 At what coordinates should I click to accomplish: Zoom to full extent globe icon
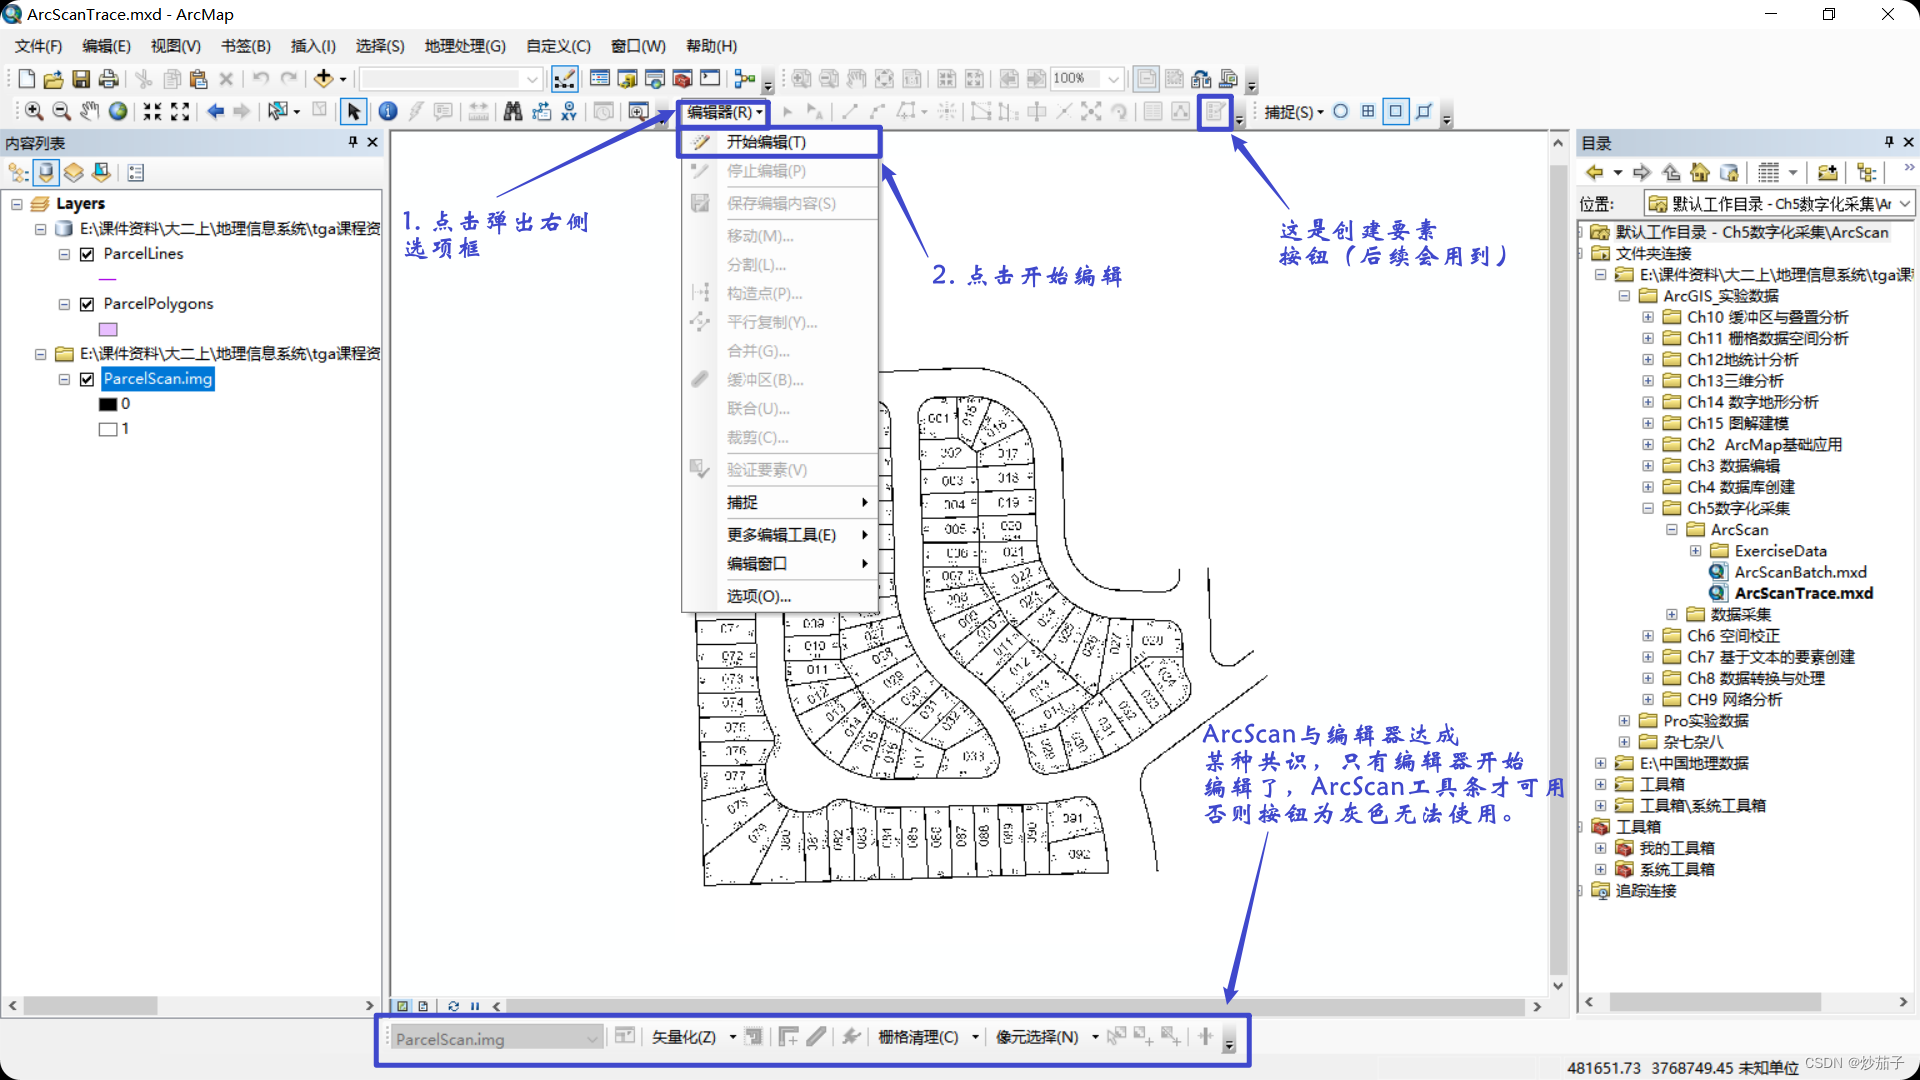coord(118,111)
